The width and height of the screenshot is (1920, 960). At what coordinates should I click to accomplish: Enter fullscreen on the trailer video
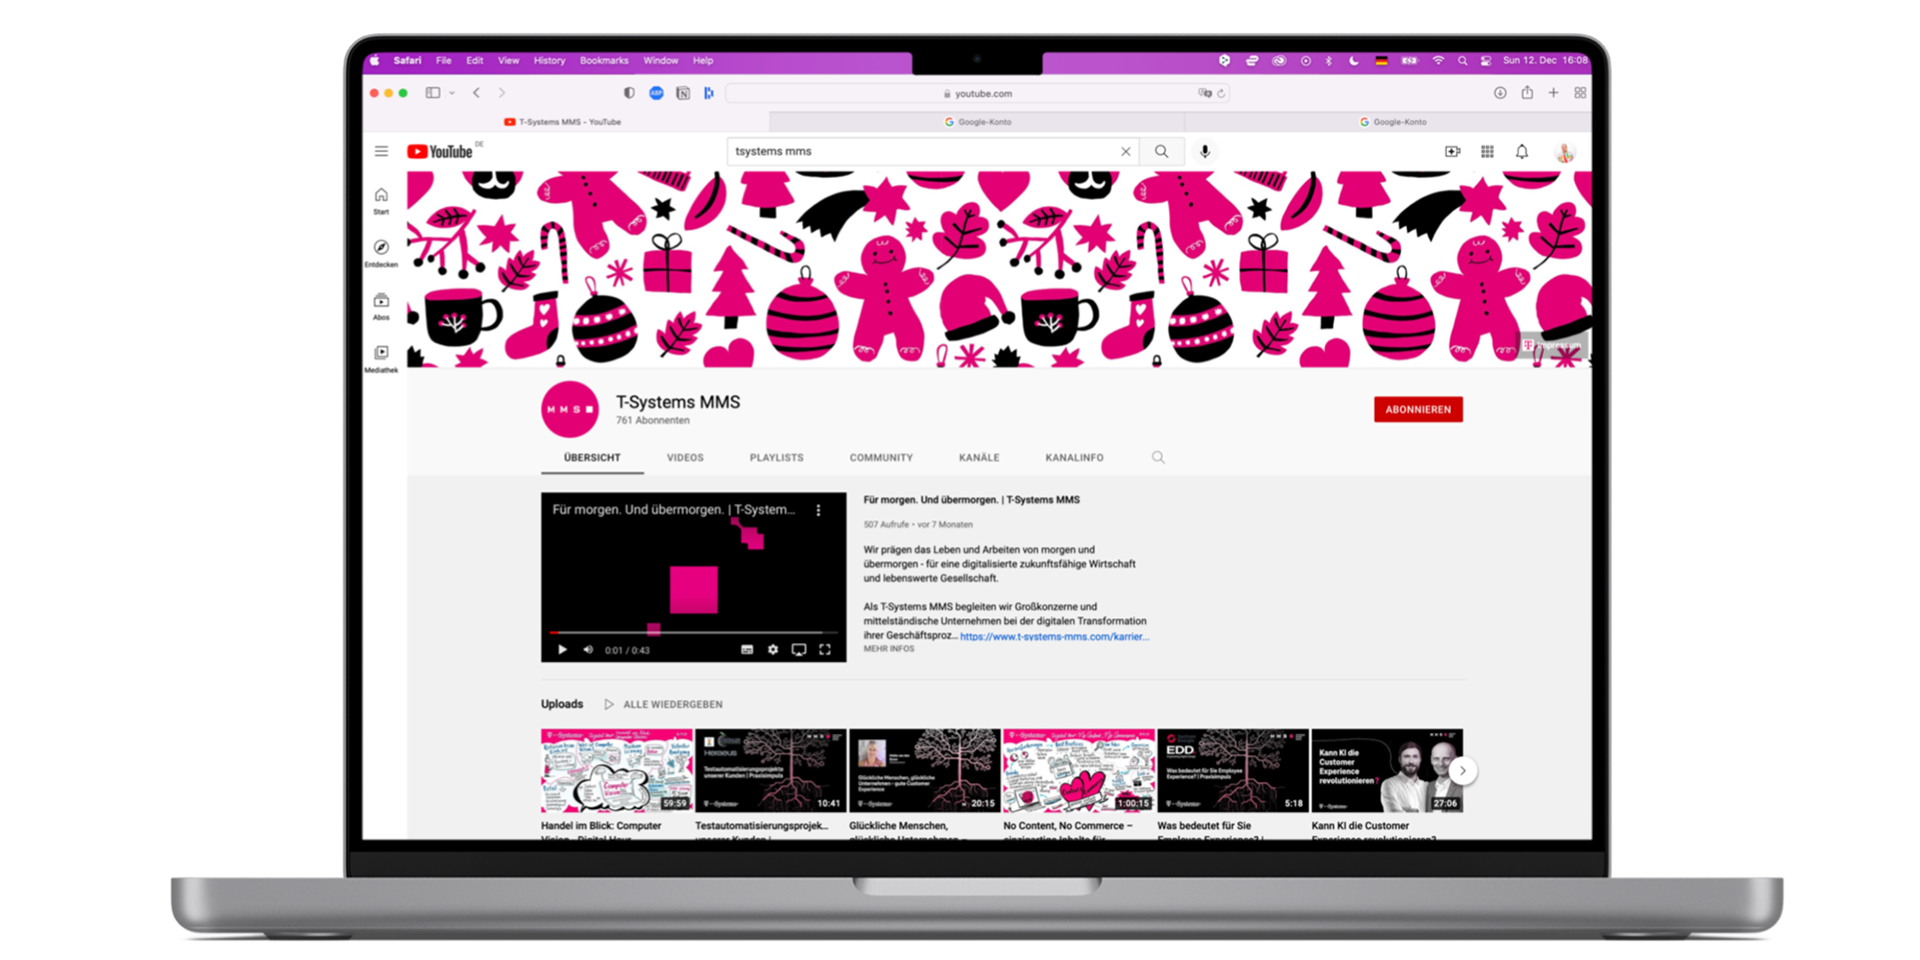pos(825,650)
